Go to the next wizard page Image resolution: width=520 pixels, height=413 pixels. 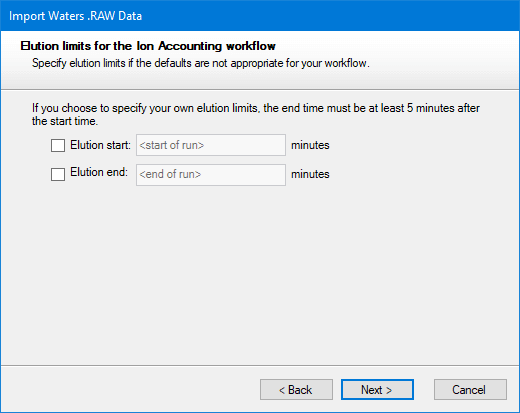[x=377, y=389]
